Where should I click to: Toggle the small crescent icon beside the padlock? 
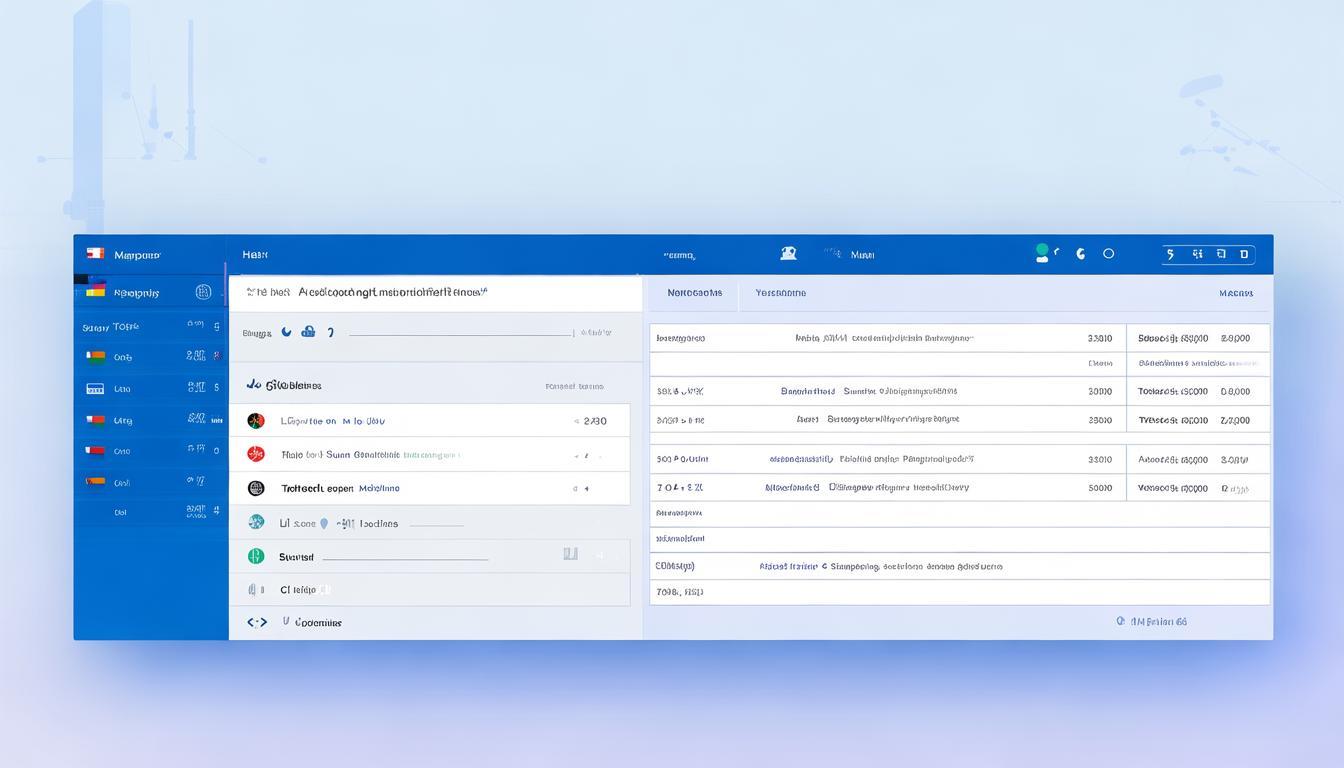286,332
